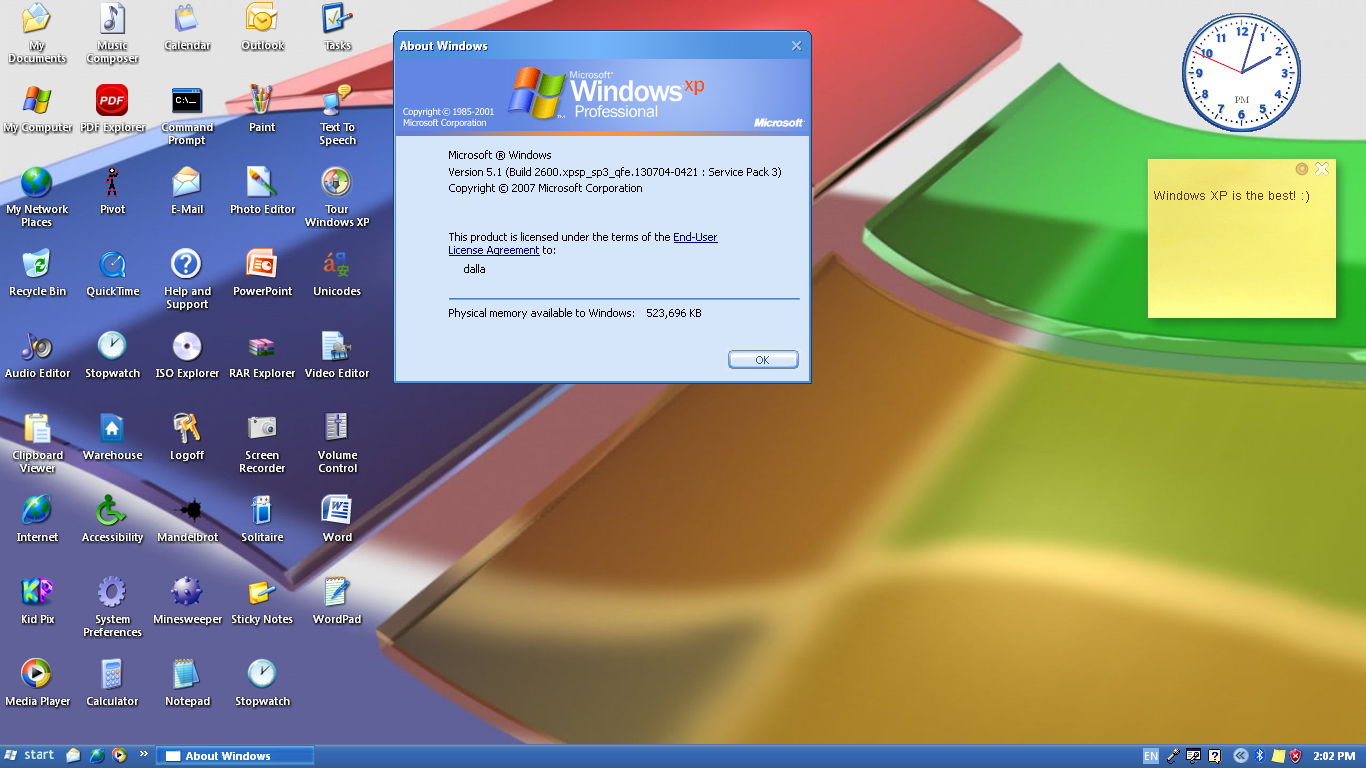Open the Text To Speech icon

(x=337, y=115)
